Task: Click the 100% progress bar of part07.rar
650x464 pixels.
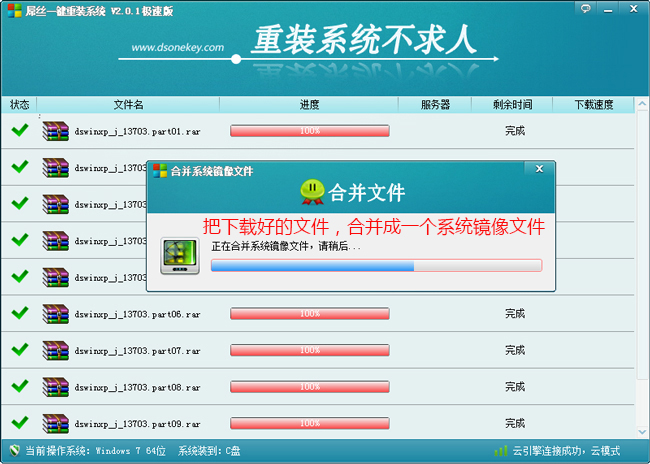Action: pyautogui.click(x=310, y=350)
